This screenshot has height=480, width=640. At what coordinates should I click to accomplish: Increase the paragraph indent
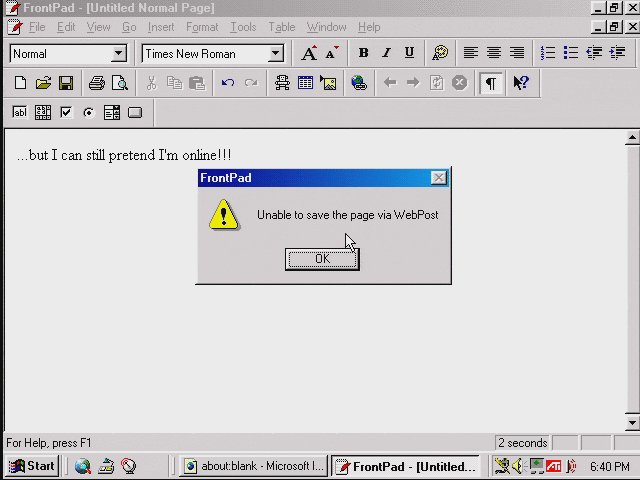point(618,53)
